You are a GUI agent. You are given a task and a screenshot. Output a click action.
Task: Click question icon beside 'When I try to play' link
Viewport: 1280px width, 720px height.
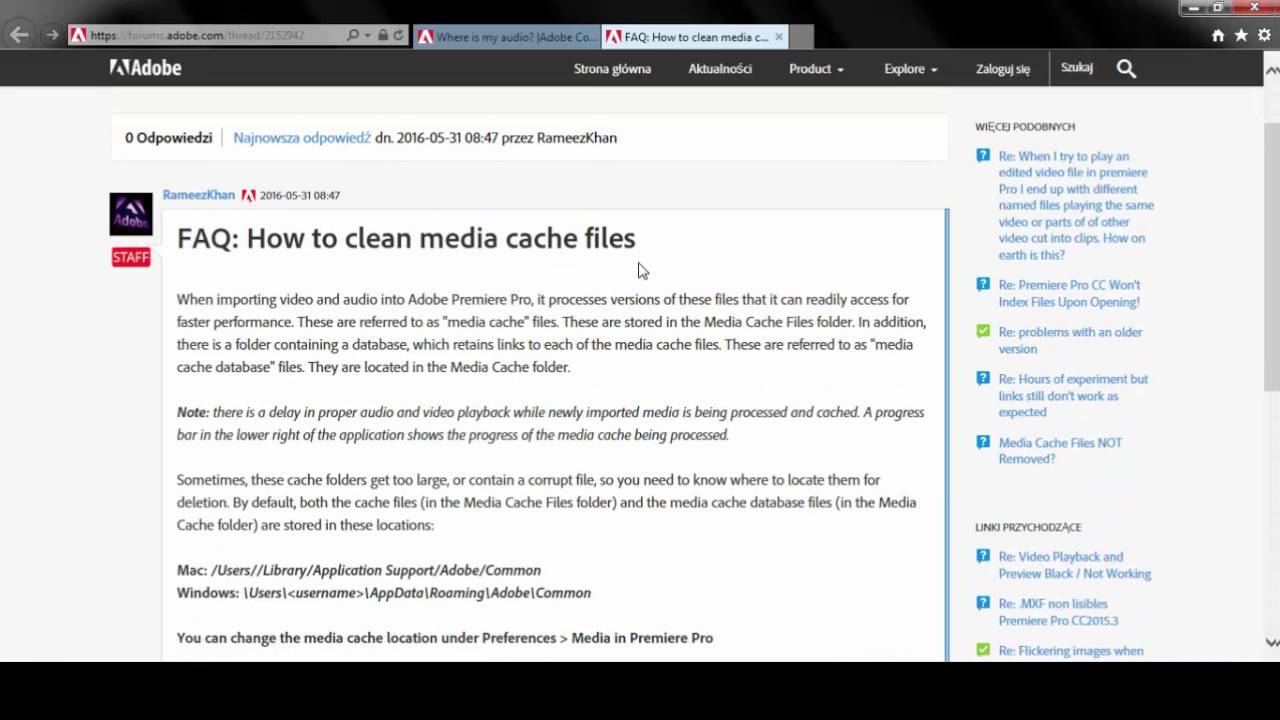click(x=983, y=156)
